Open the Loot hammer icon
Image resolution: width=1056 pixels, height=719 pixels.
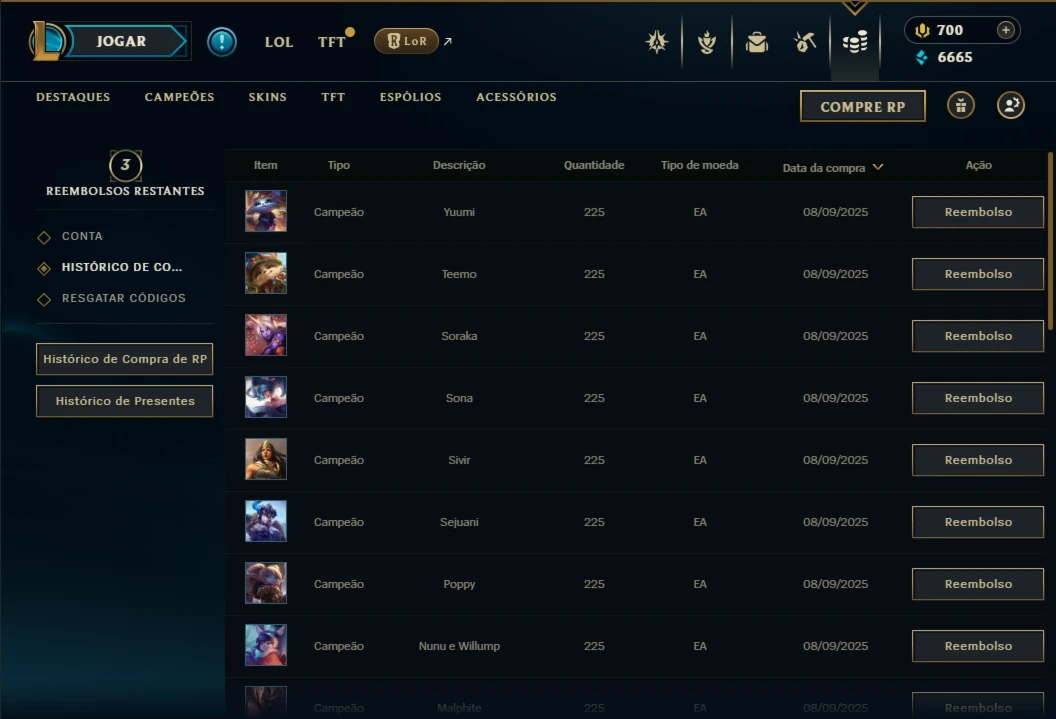(x=805, y=42)
